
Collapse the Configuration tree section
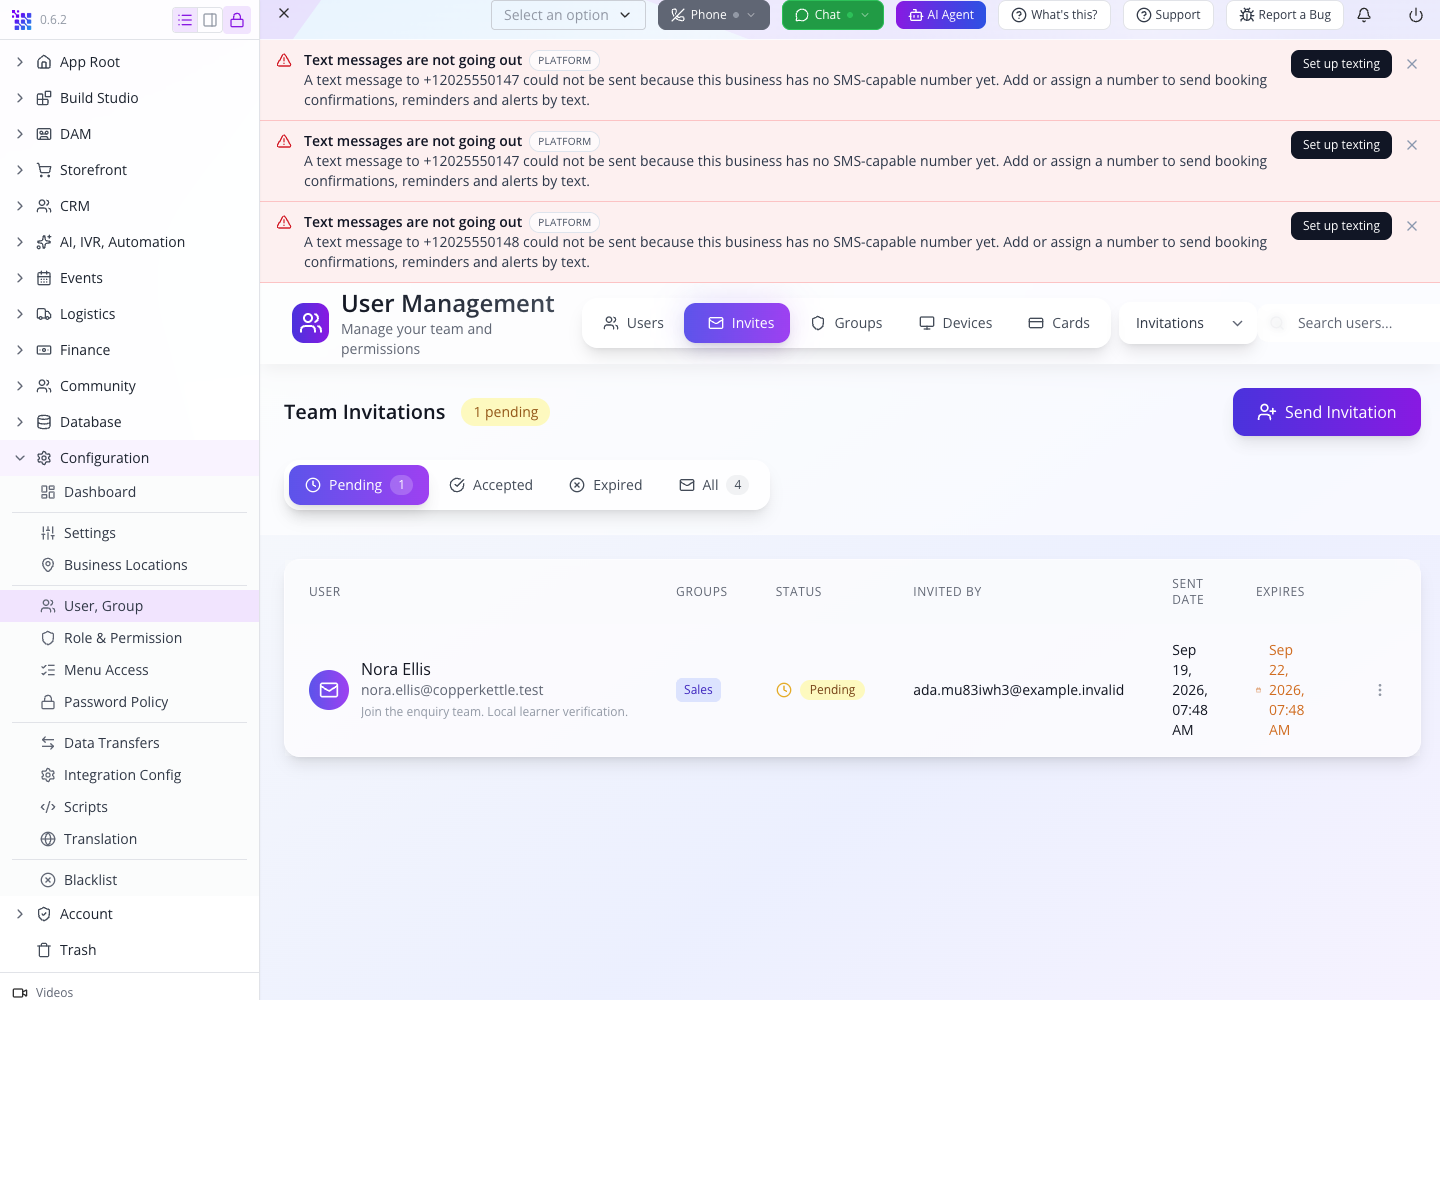[x=20, y=458]
